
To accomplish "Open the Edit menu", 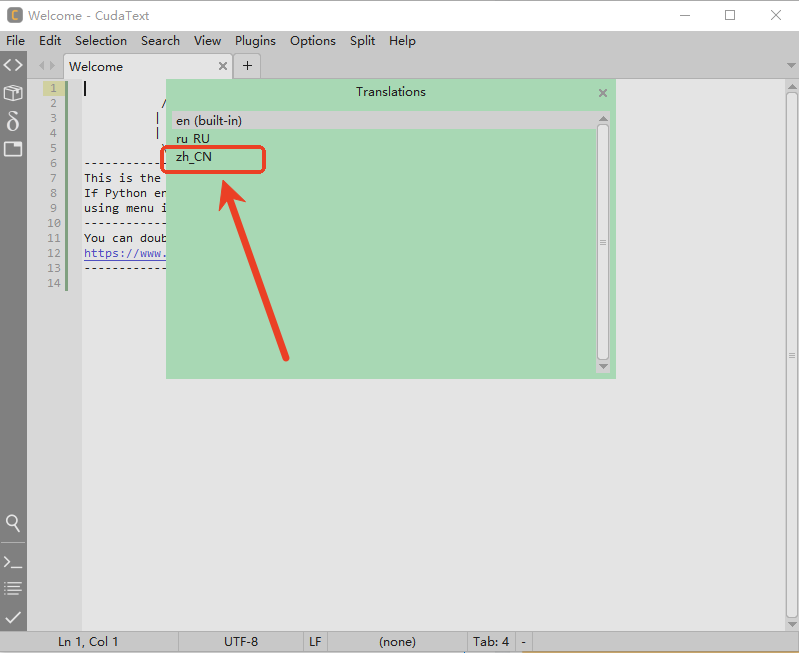I will tap(50, 41).
